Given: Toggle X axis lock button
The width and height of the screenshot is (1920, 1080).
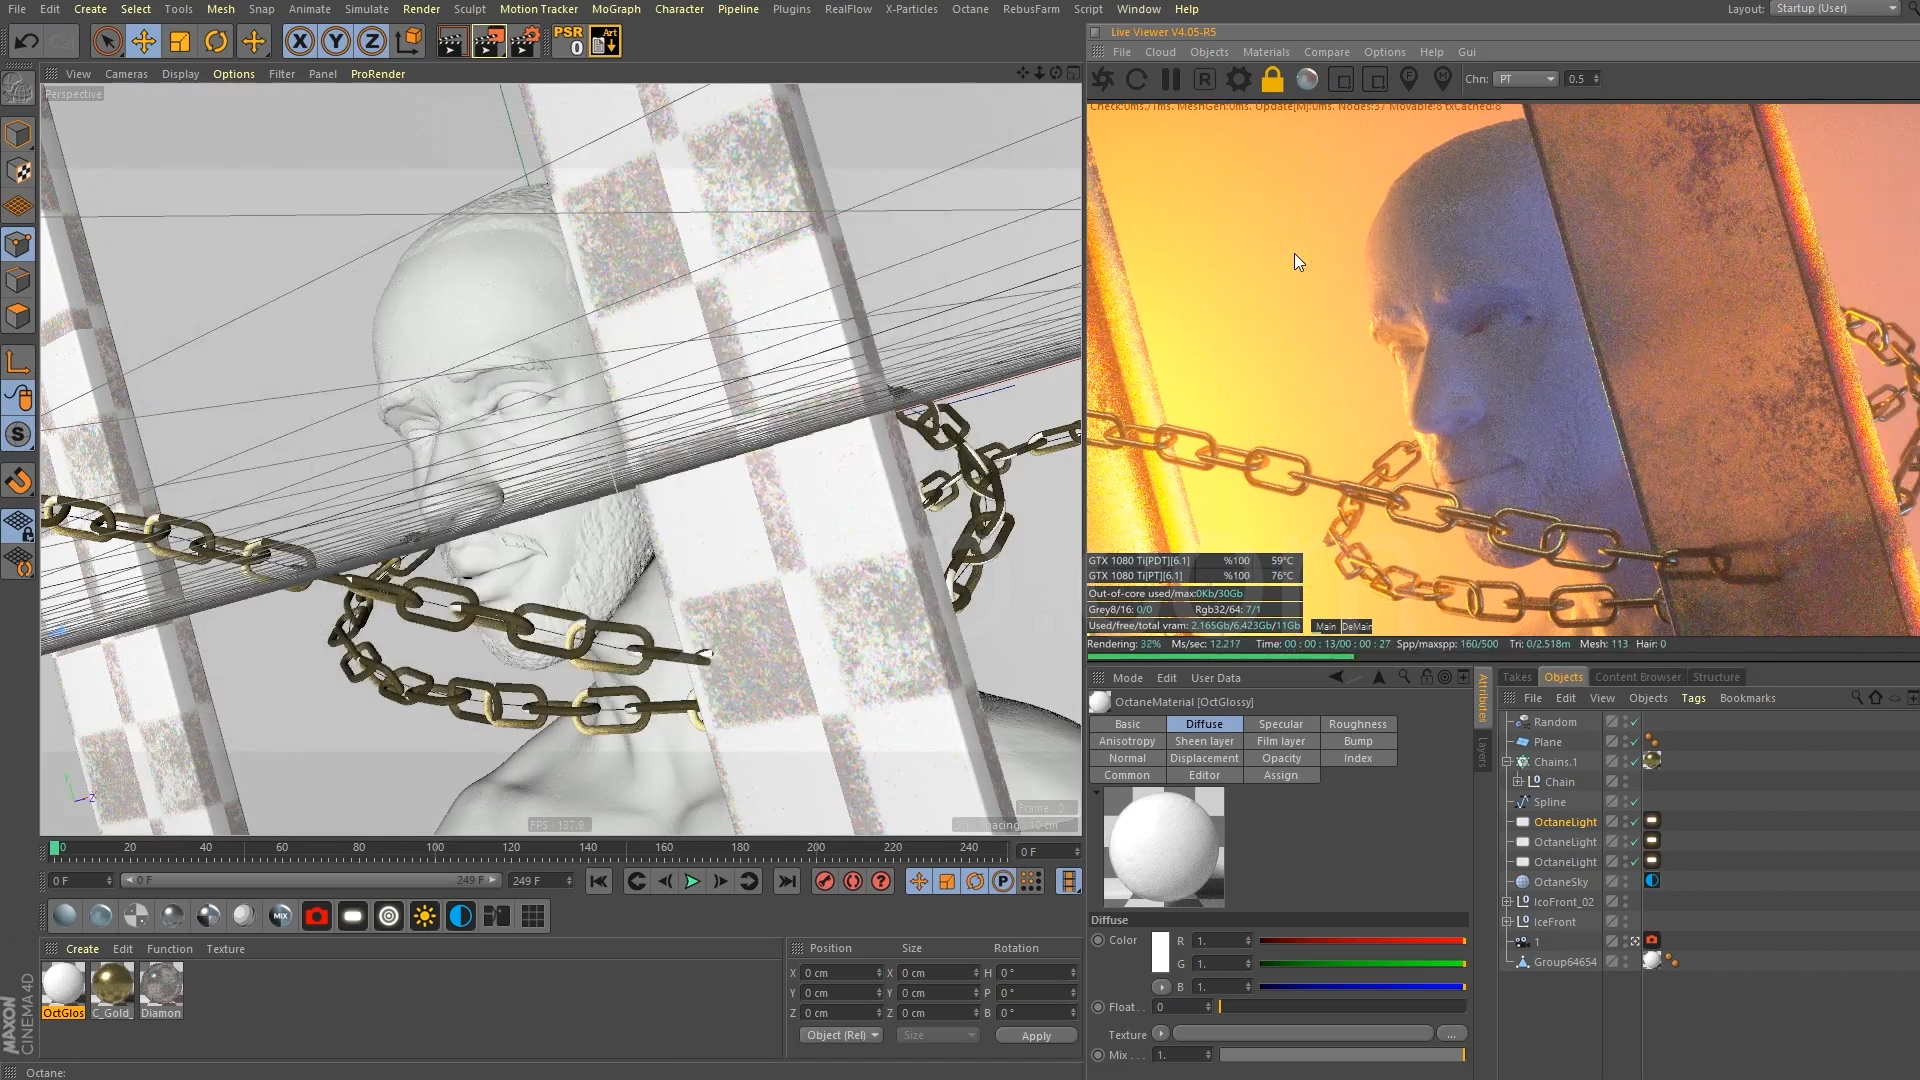Looking at the screenshot, I should pyautogui.click(x=299, y=41).
